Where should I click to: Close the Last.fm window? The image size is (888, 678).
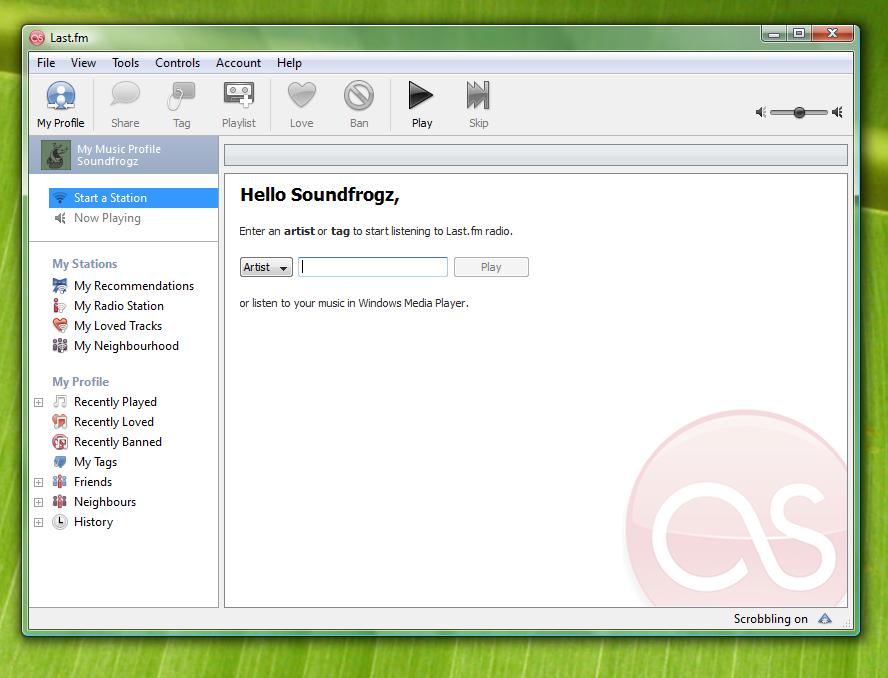(832, 33)
